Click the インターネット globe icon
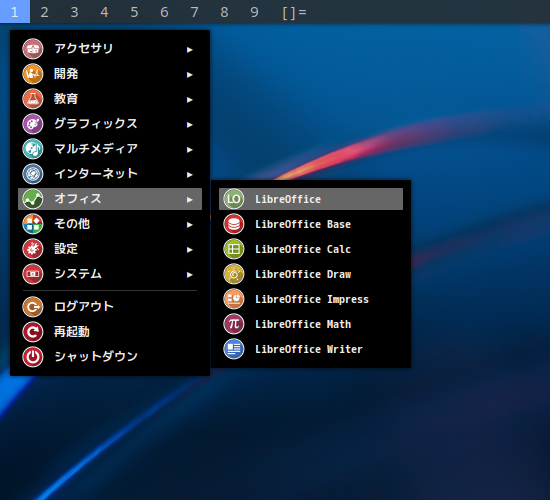The width and height of the screenshot is (550, 500). [x=33, y=174]
